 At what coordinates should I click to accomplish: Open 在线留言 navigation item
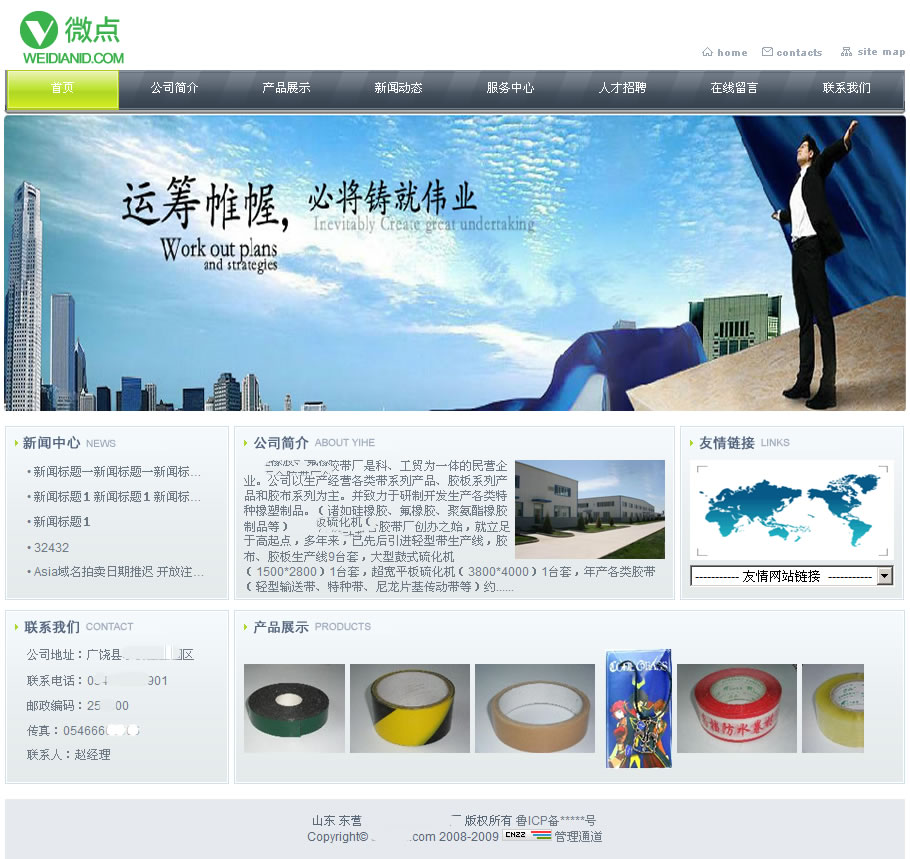click(x=734, y=89)
